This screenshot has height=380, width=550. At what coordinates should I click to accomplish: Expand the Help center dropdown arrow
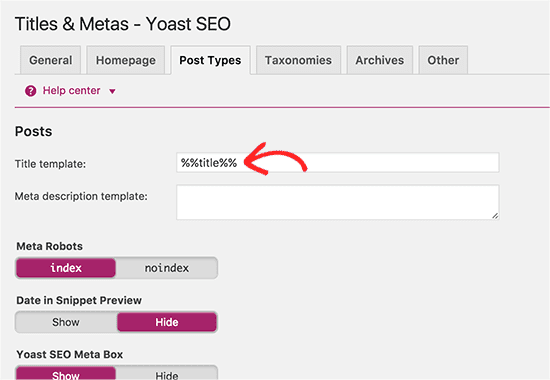pos(112,92)
